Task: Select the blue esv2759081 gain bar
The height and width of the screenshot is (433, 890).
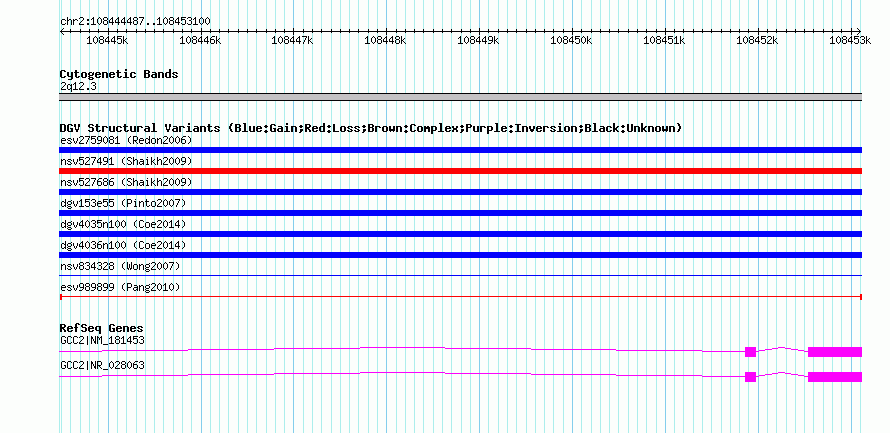Action: point(460,150)
